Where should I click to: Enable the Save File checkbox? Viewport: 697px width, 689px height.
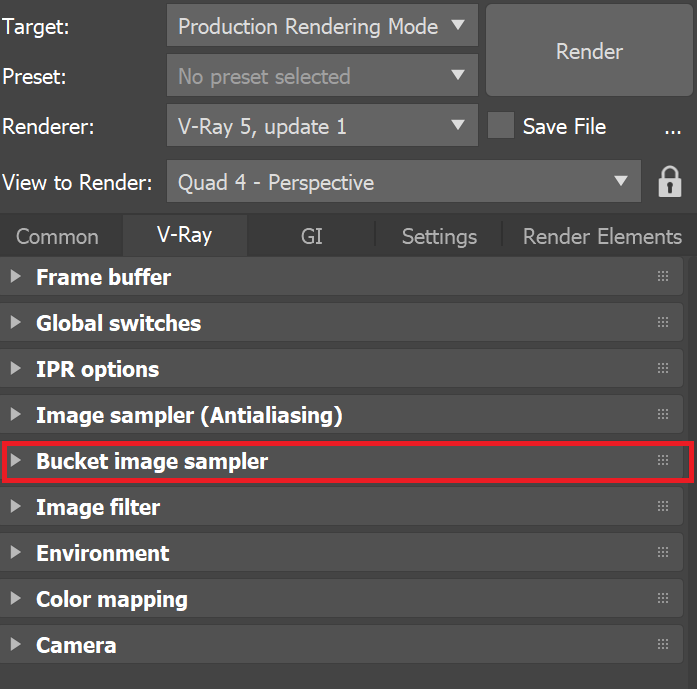[x=501, y=126]
